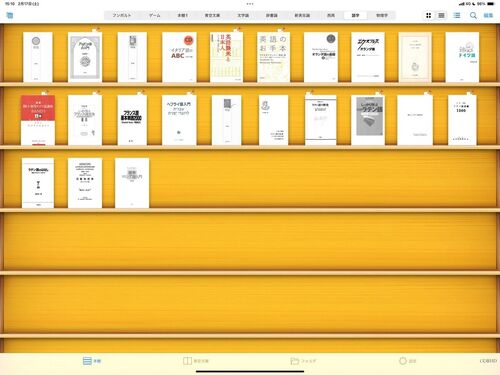Switch to shelf row view icon
This screenshot has width=500, height=375.
(441, 15)
